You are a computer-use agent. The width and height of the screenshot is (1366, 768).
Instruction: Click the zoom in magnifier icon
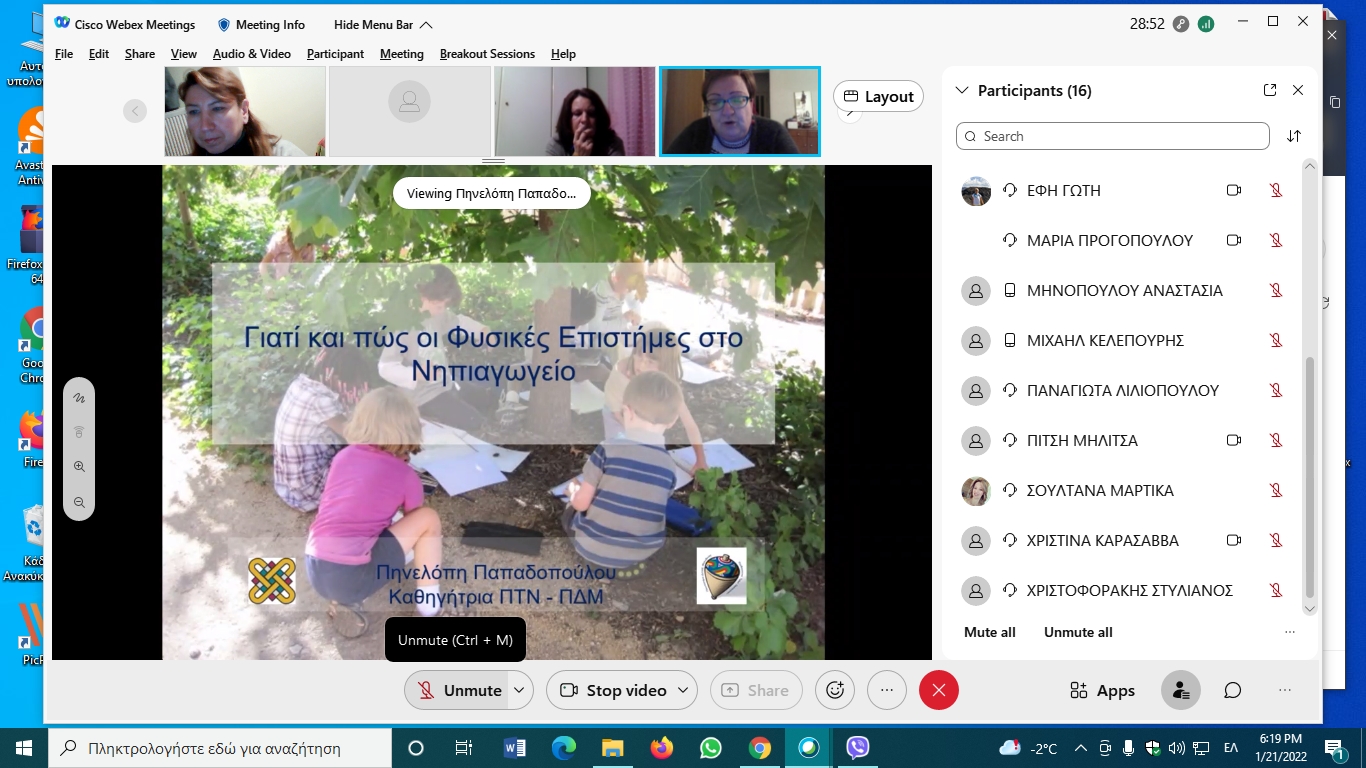pos(79,467)
